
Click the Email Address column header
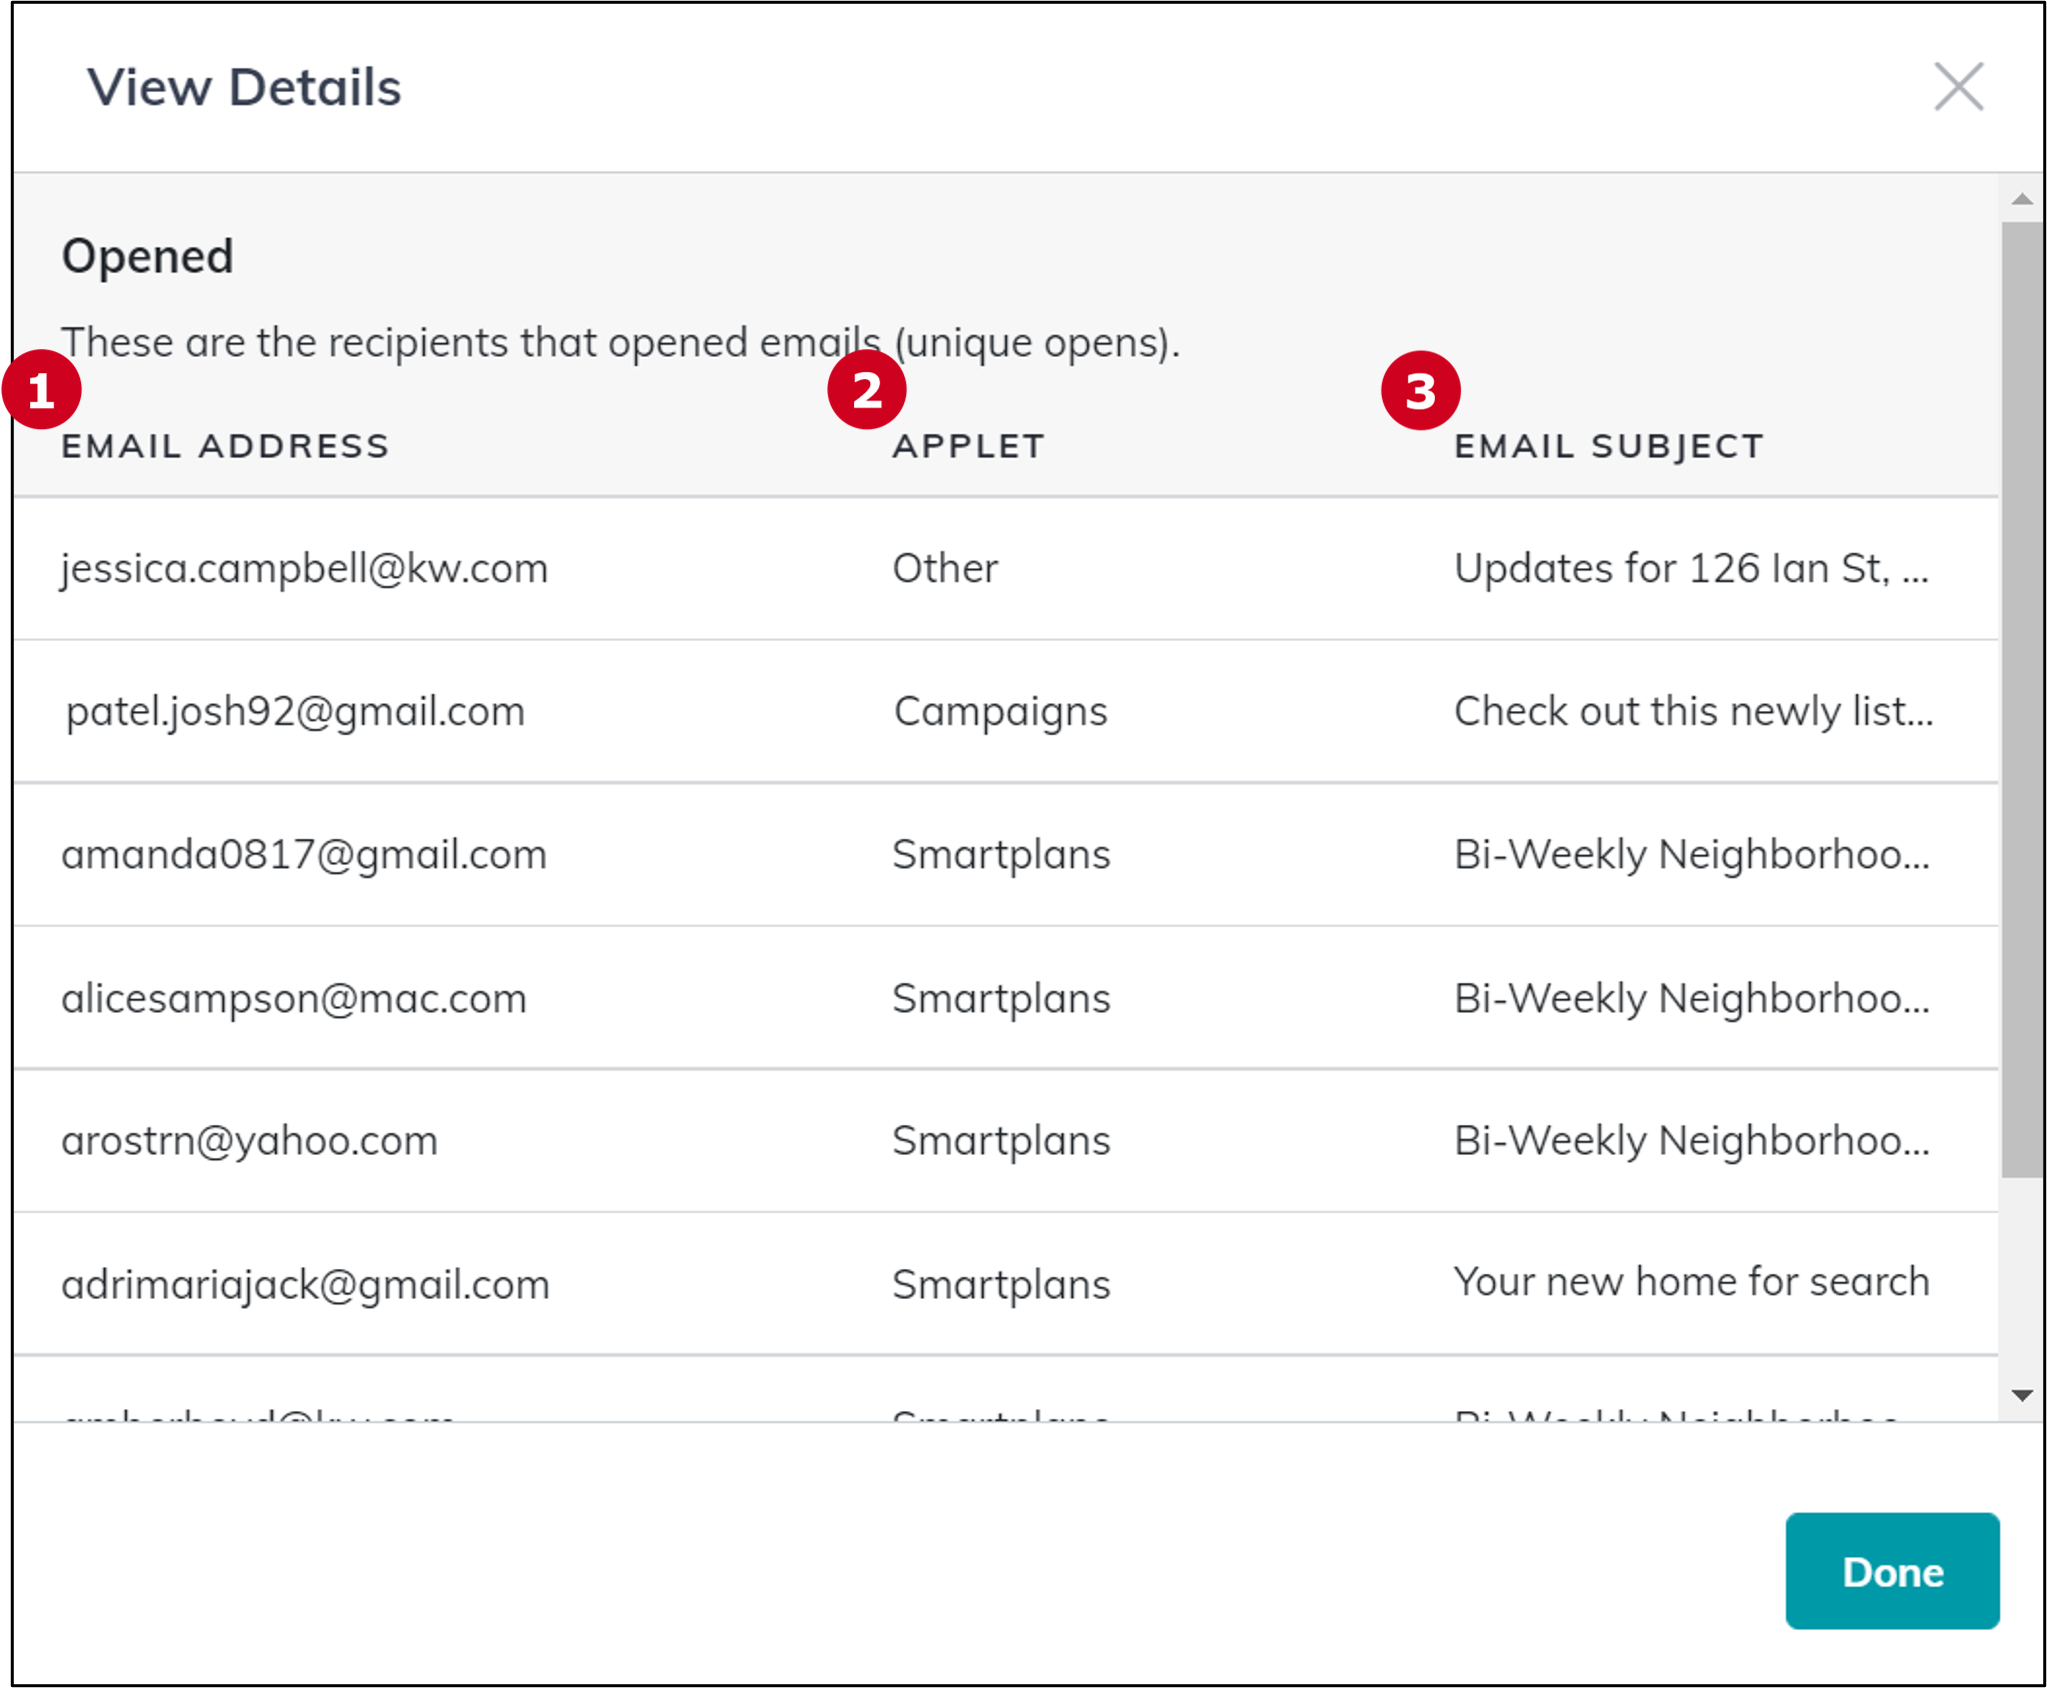click(225, 446)
